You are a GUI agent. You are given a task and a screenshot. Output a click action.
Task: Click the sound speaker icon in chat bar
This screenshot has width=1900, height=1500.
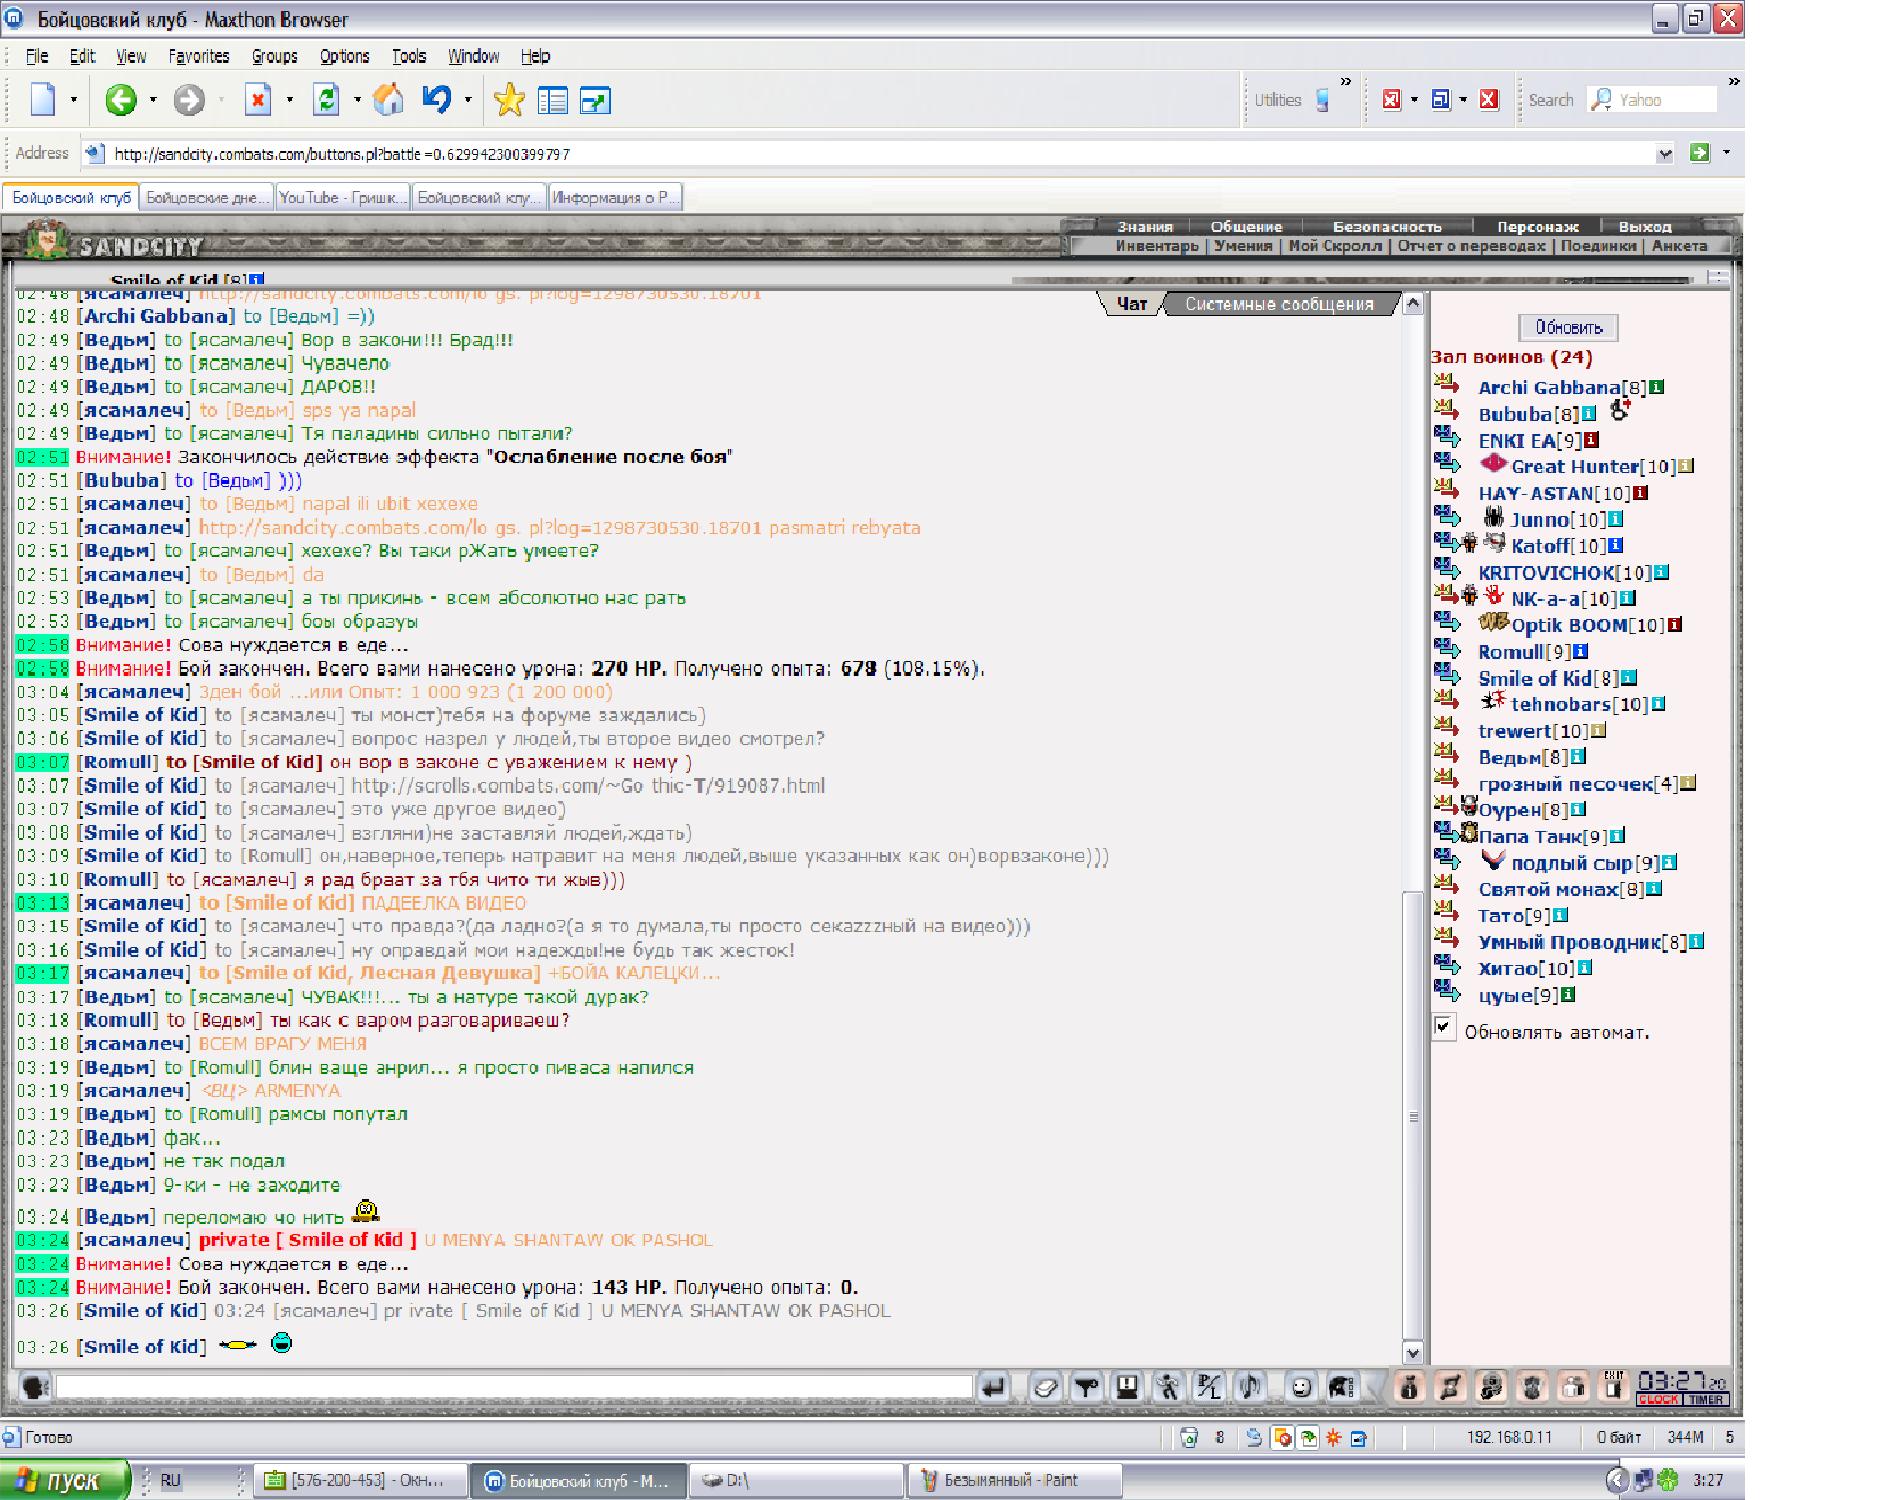click(x=1250, y=1387)
